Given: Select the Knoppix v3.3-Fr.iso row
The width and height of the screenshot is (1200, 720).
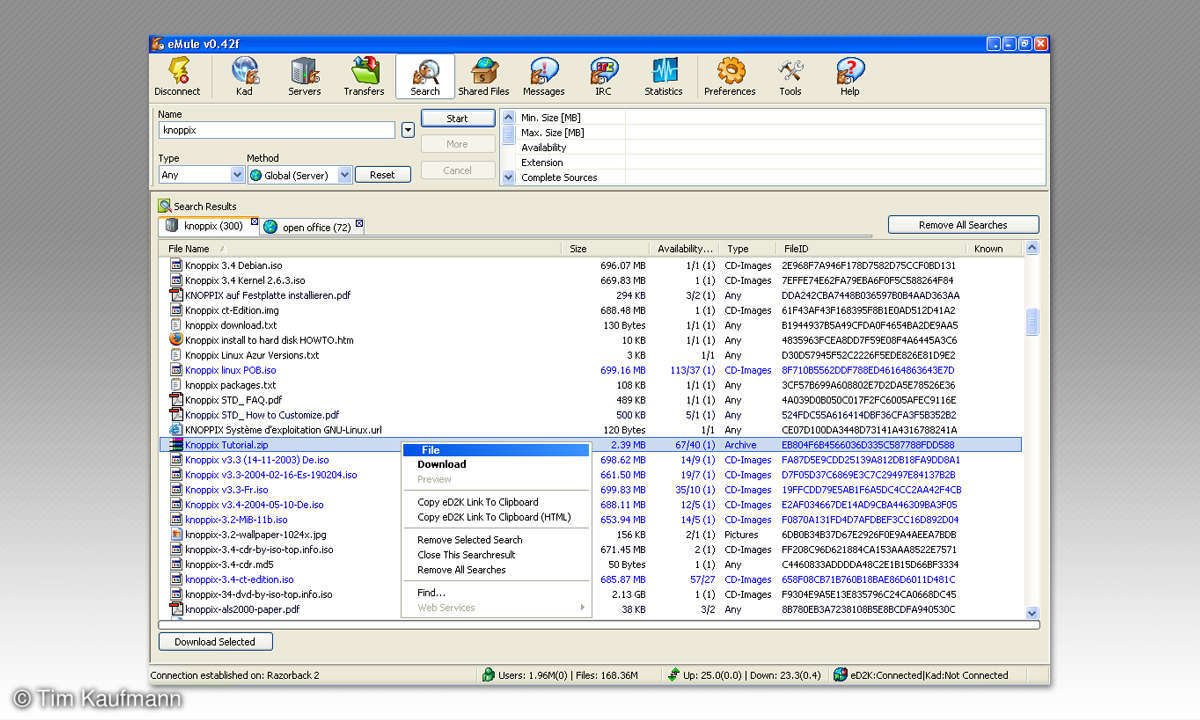Looking at the screenshot, I should pos(591,490).
